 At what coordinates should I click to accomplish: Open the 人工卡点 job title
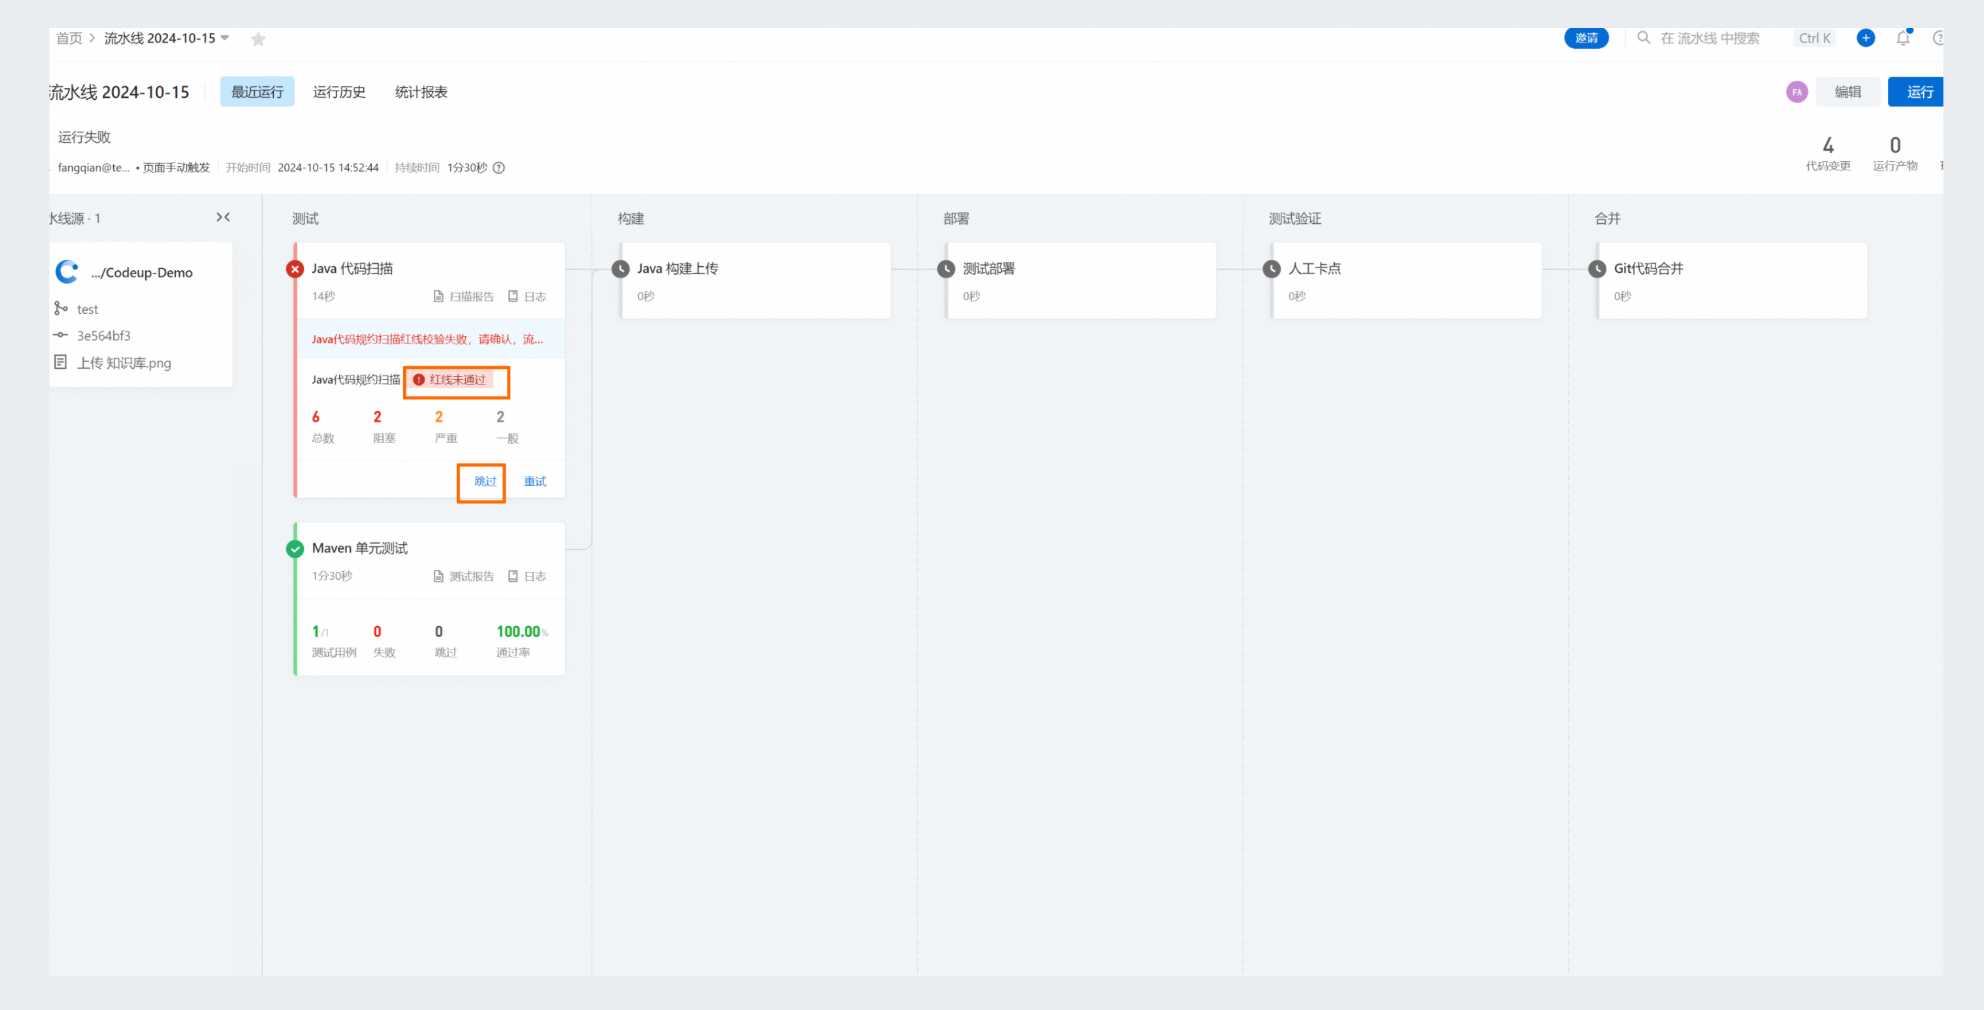pos(1314,269)
